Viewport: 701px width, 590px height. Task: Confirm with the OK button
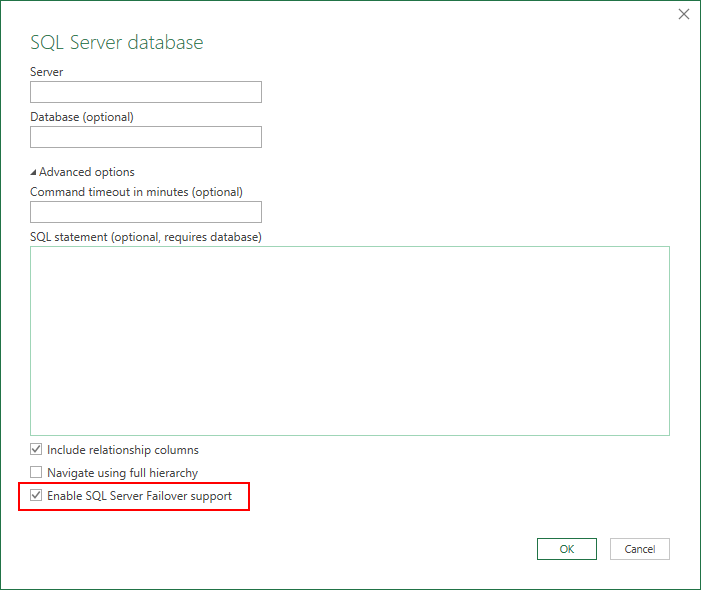(x=566, y=549)
